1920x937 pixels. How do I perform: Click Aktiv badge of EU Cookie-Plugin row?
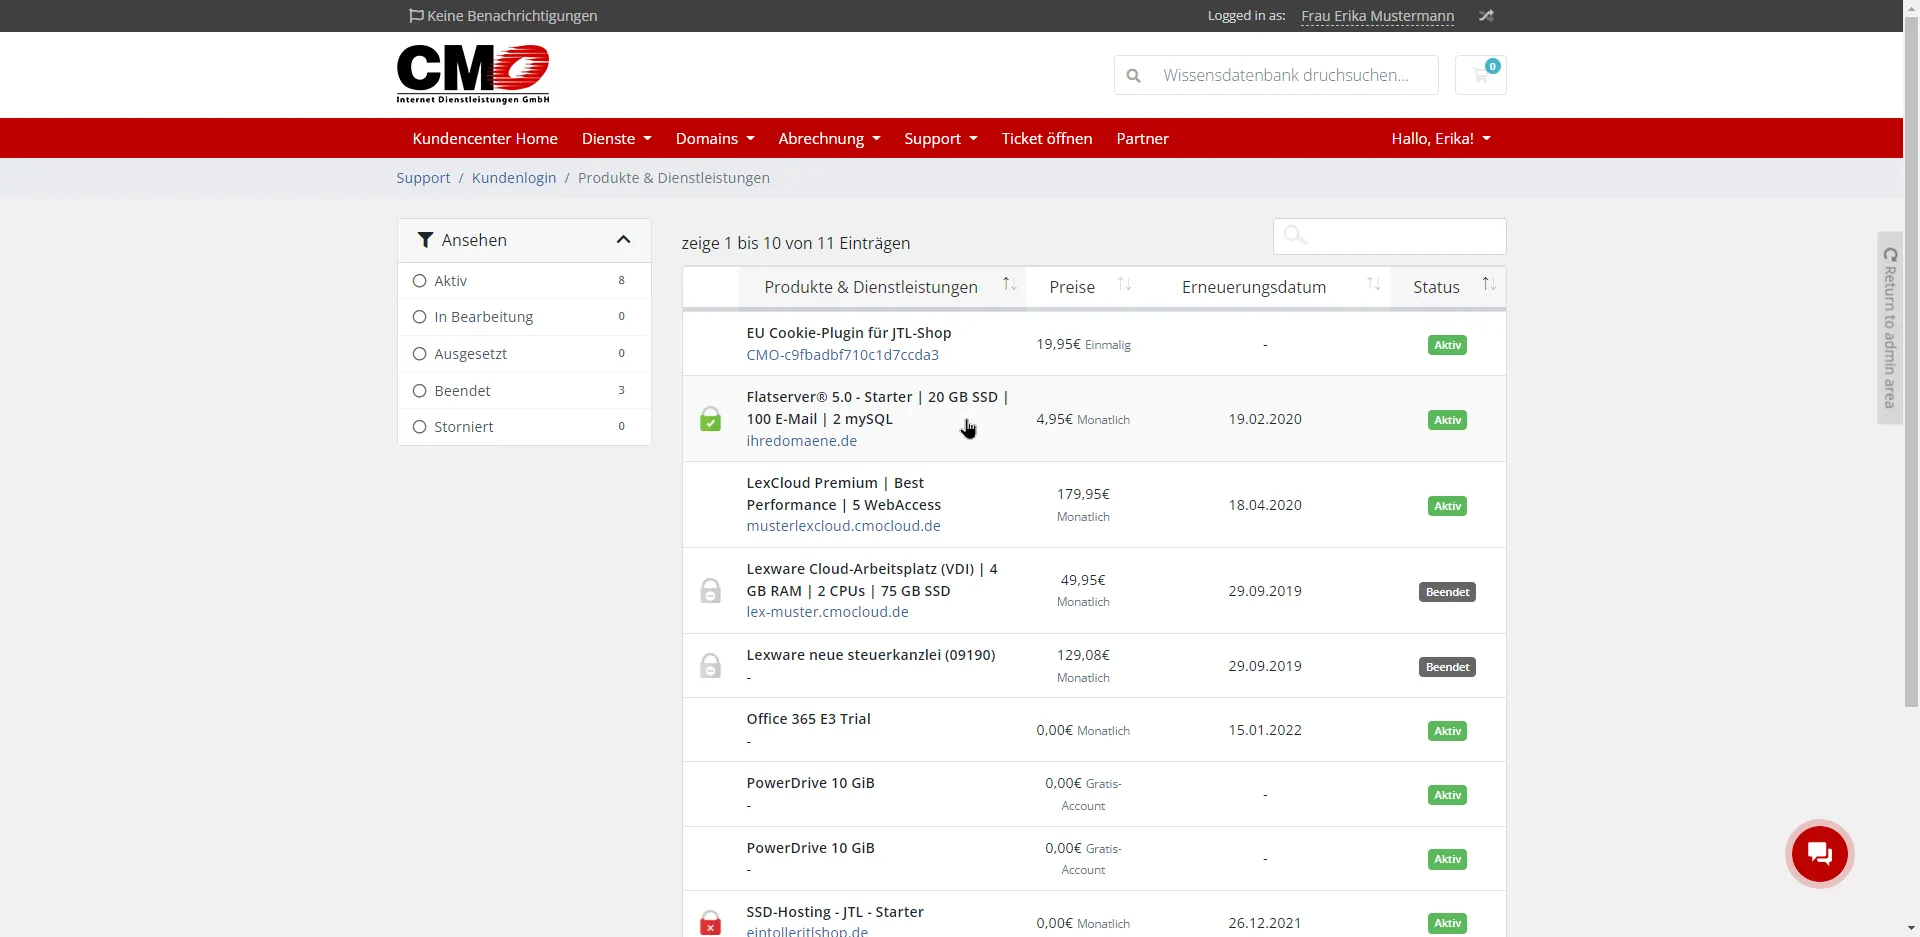[1447, 345]
